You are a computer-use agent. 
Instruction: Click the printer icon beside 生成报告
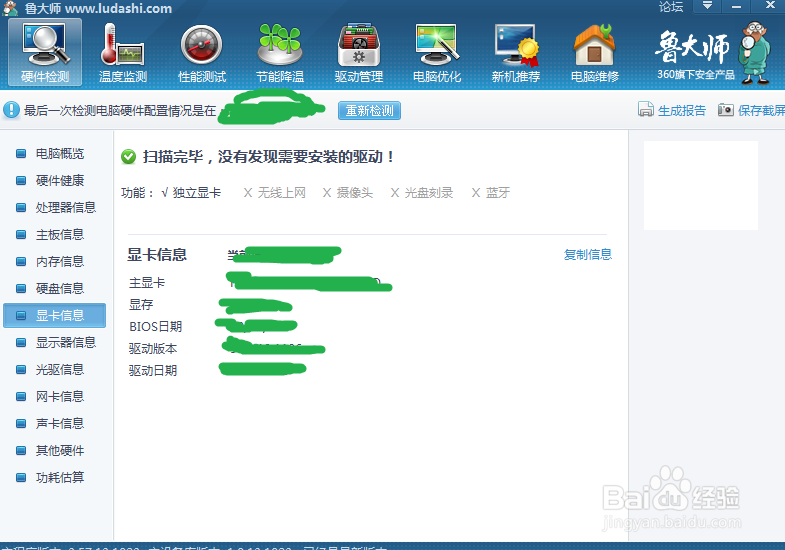(646, 110)
